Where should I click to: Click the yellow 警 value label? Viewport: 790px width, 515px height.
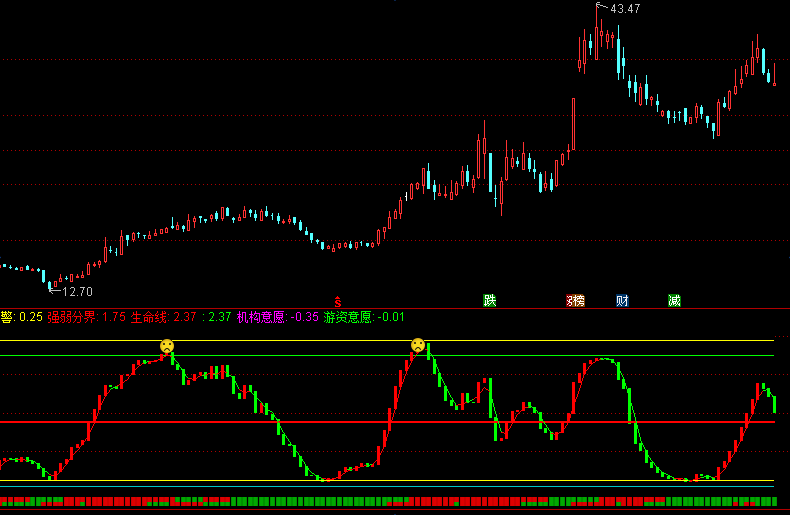click(21, 317)
